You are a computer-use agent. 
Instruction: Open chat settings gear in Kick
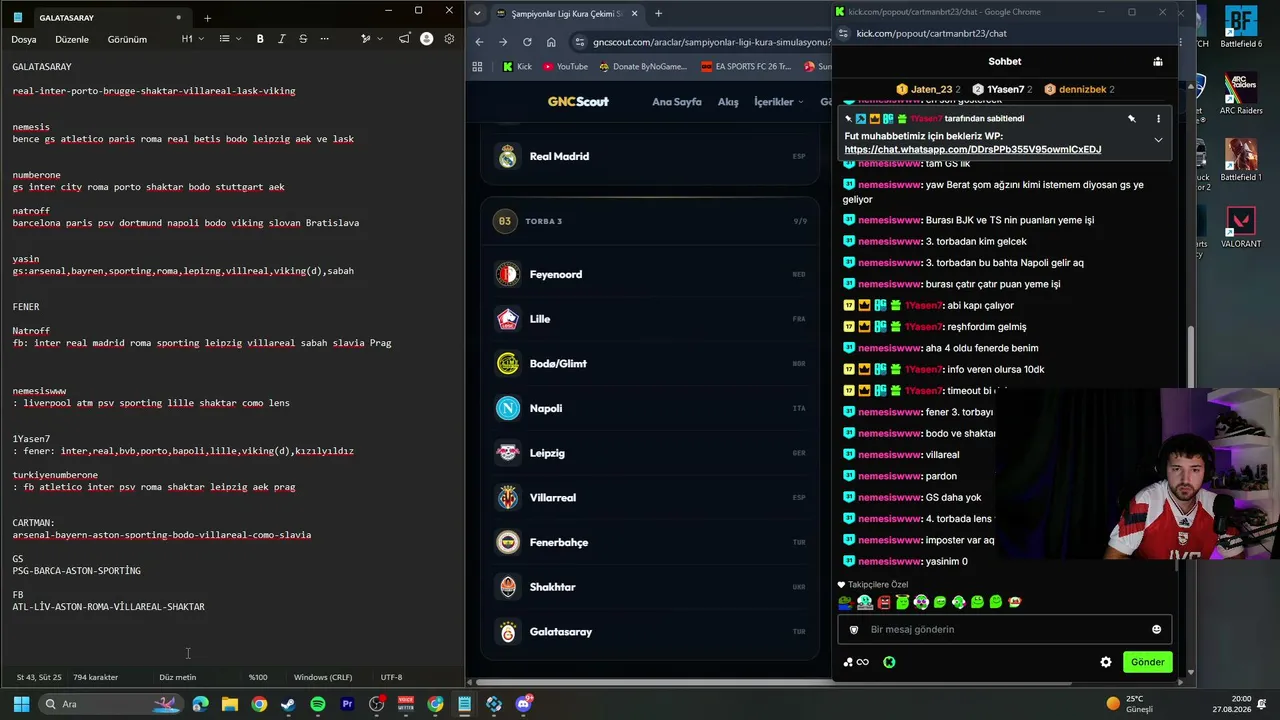pyautogui.click(x=1106, y=662)
